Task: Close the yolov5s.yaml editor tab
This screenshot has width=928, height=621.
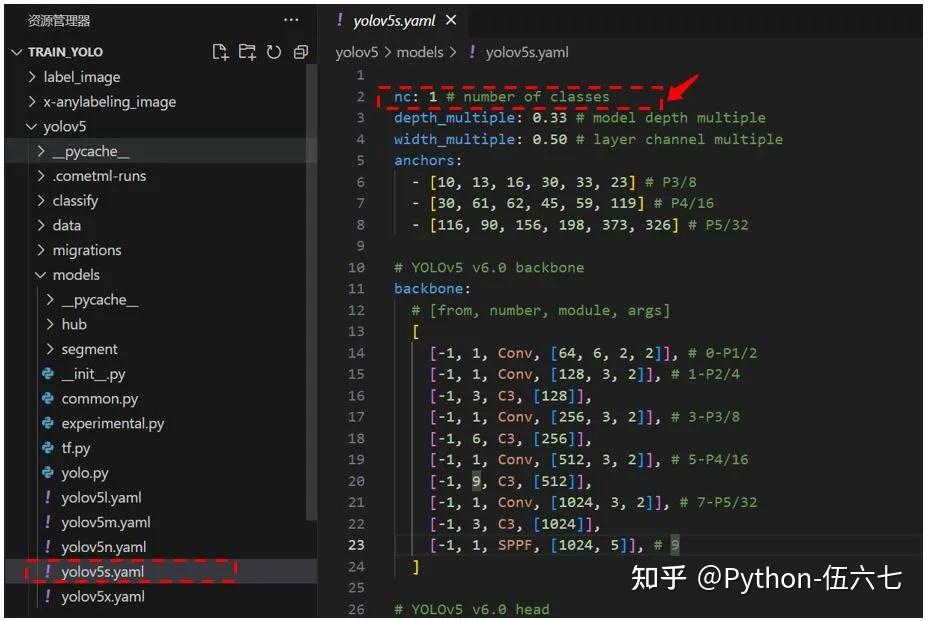Action: click(451, 20)
